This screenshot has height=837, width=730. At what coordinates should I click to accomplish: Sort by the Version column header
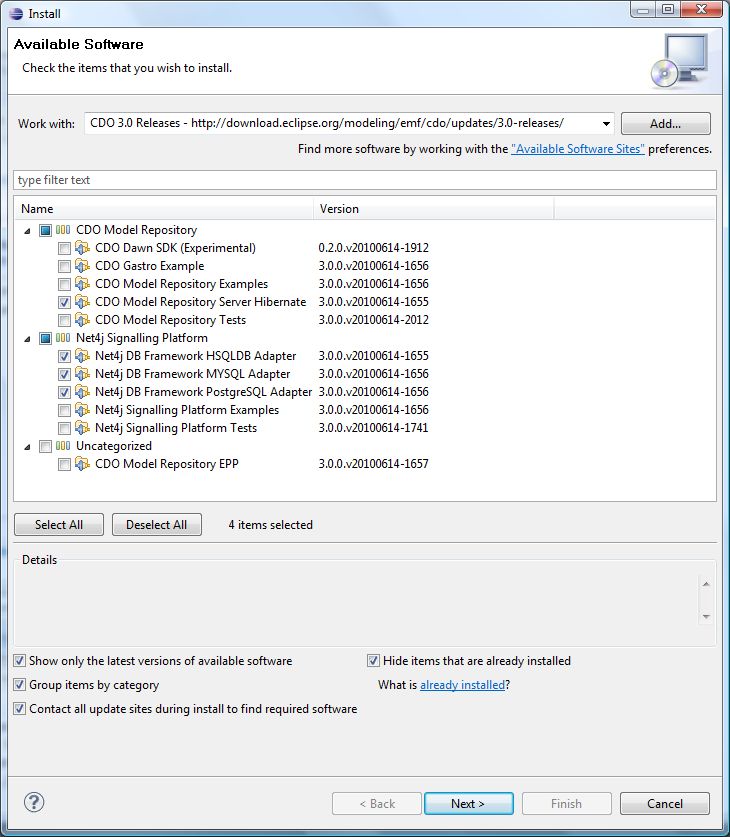pyautogui.click(x=434, y=209)
